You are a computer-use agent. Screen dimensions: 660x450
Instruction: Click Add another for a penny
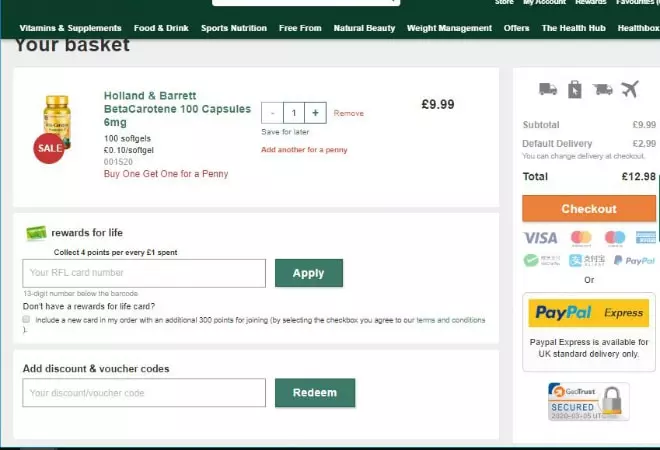[x=304, y=149]
